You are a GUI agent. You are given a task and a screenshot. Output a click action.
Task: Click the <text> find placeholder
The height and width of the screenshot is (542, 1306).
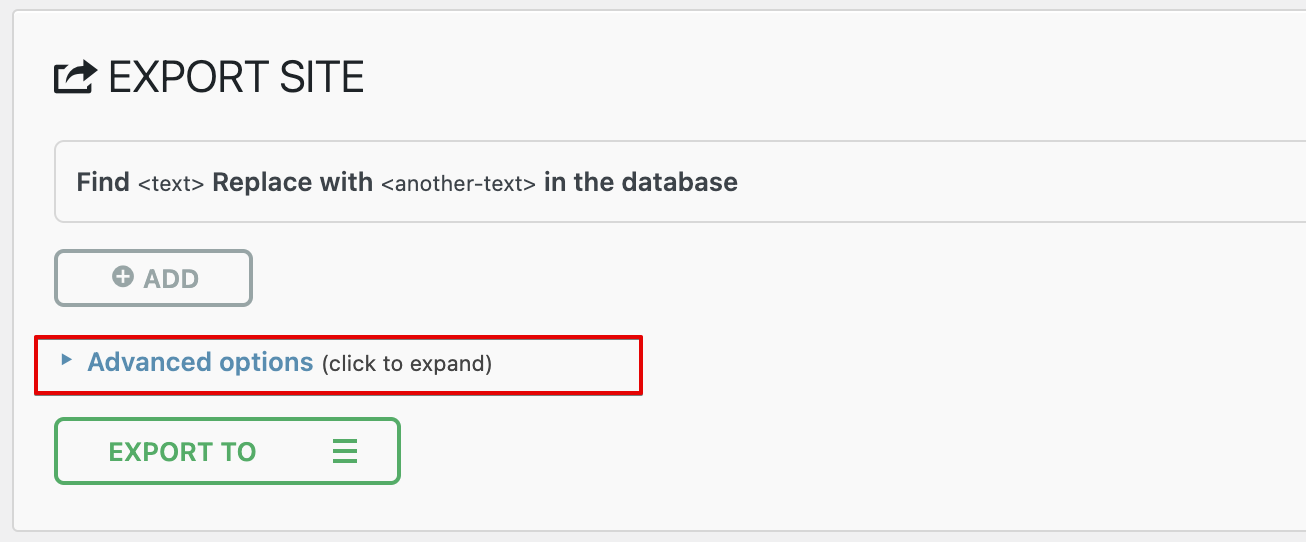(171, 184)
